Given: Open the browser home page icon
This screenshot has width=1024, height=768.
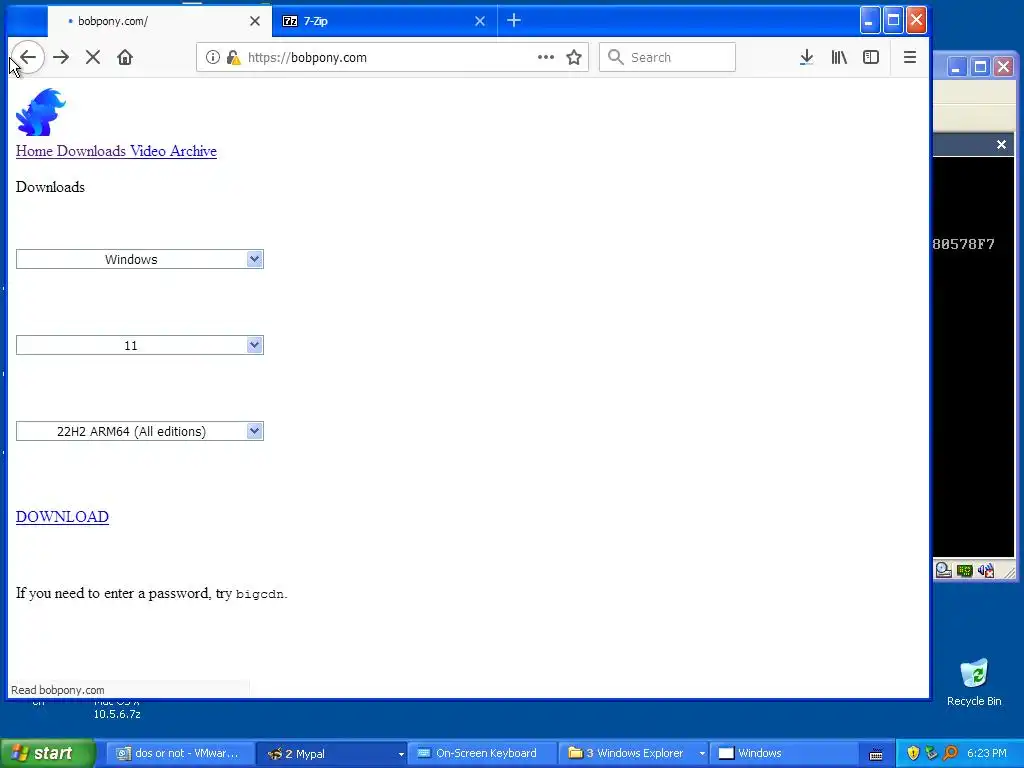Looking at the screenshot, I should click(125, 57).
